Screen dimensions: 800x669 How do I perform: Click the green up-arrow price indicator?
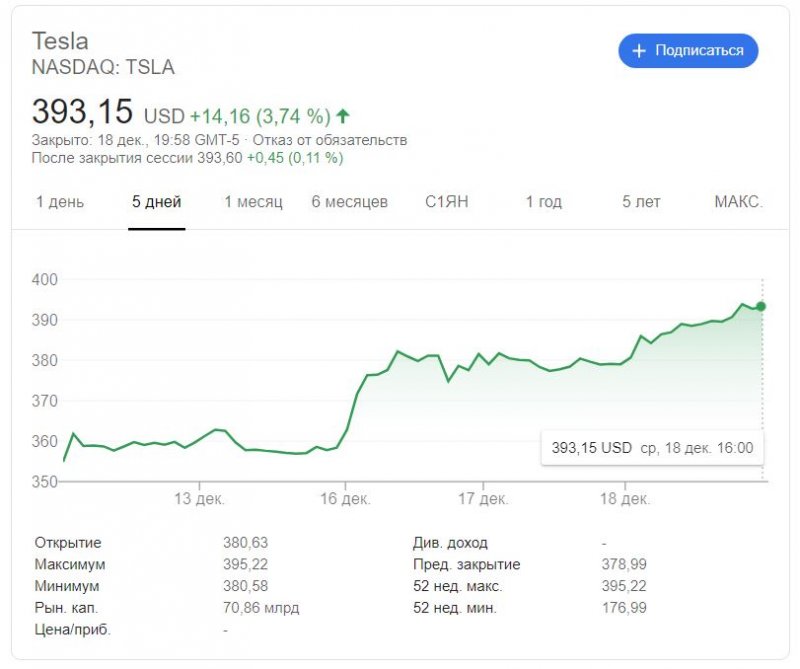coord(344,115)
